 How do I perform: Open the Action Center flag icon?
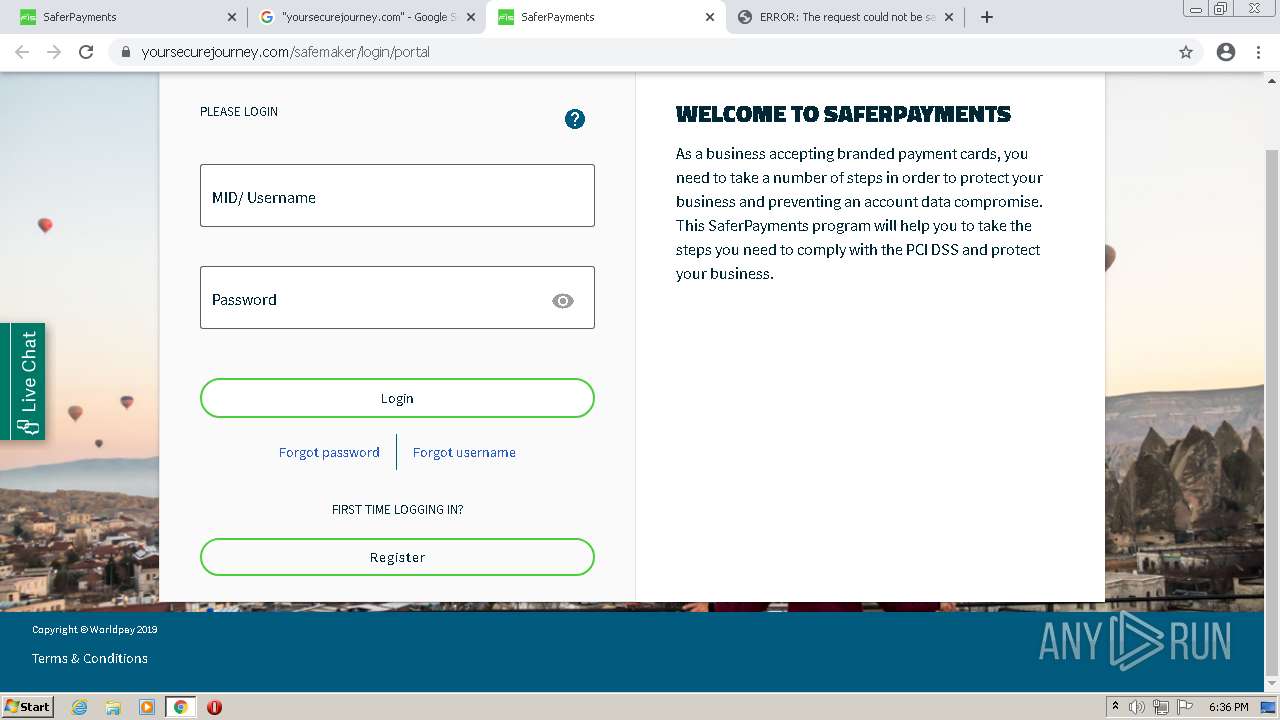click(x=1184, y=707)
